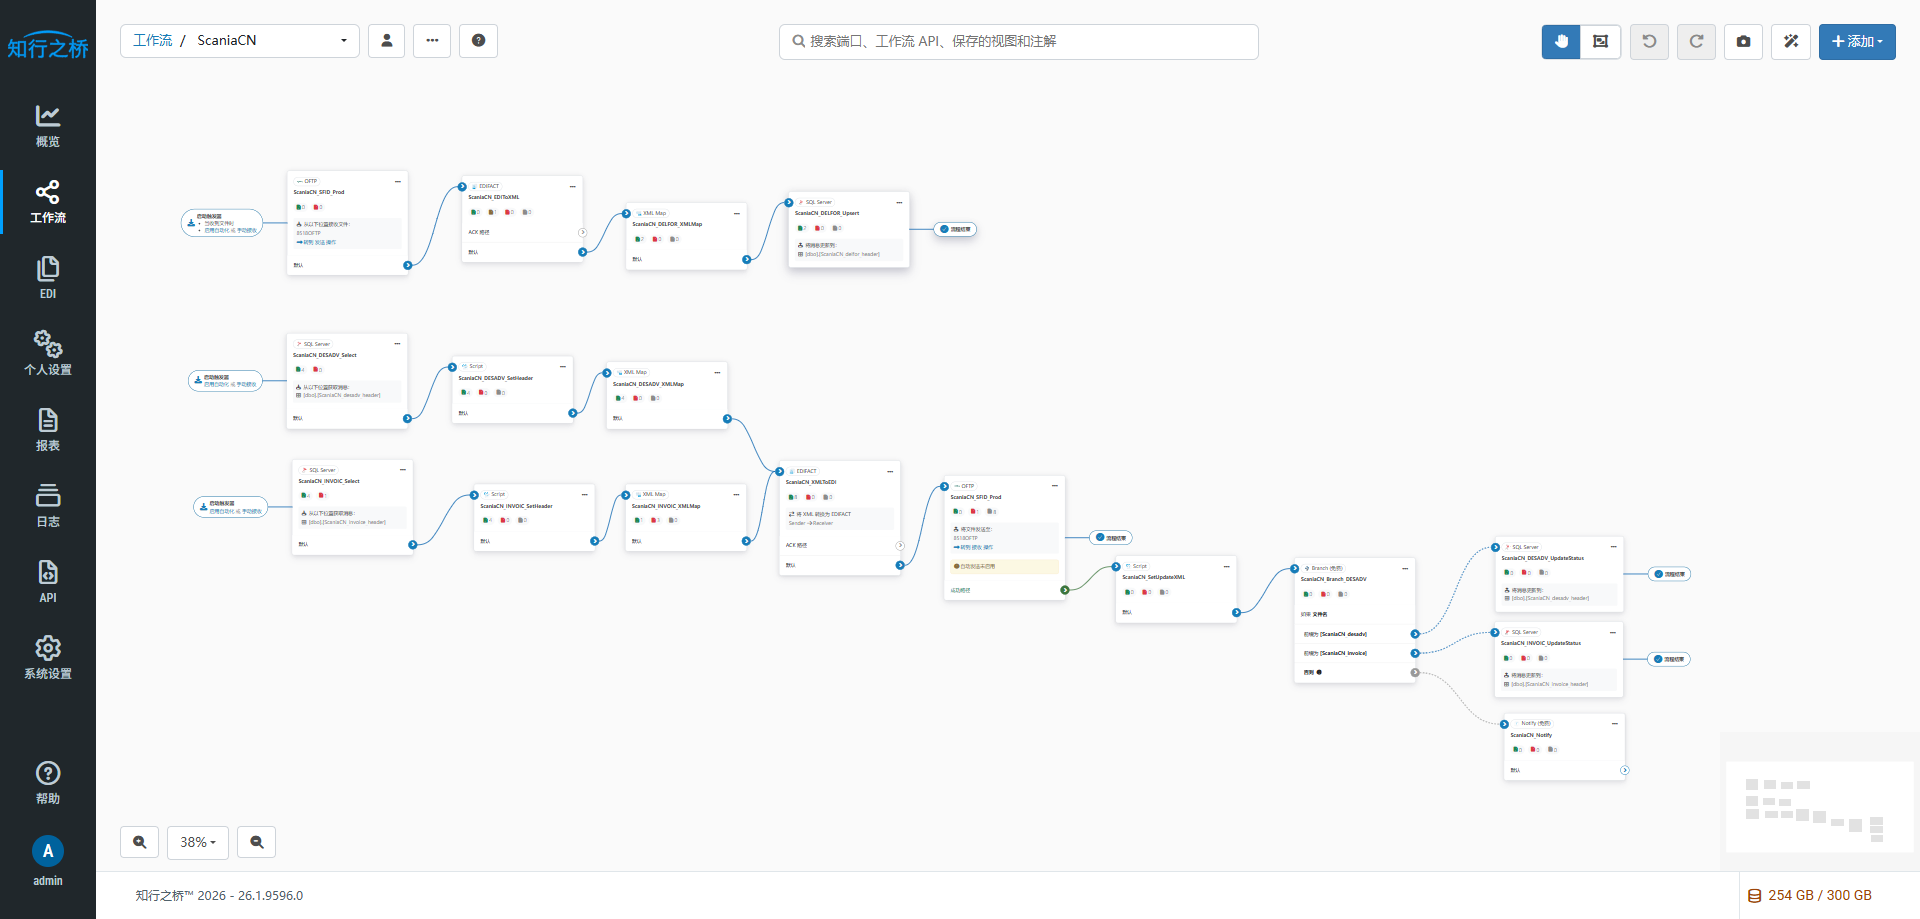The width and height of the screenshot is (1920, 919).
Task: Go to 个人设置 personal settings
Action: click(x=48, y=354)
